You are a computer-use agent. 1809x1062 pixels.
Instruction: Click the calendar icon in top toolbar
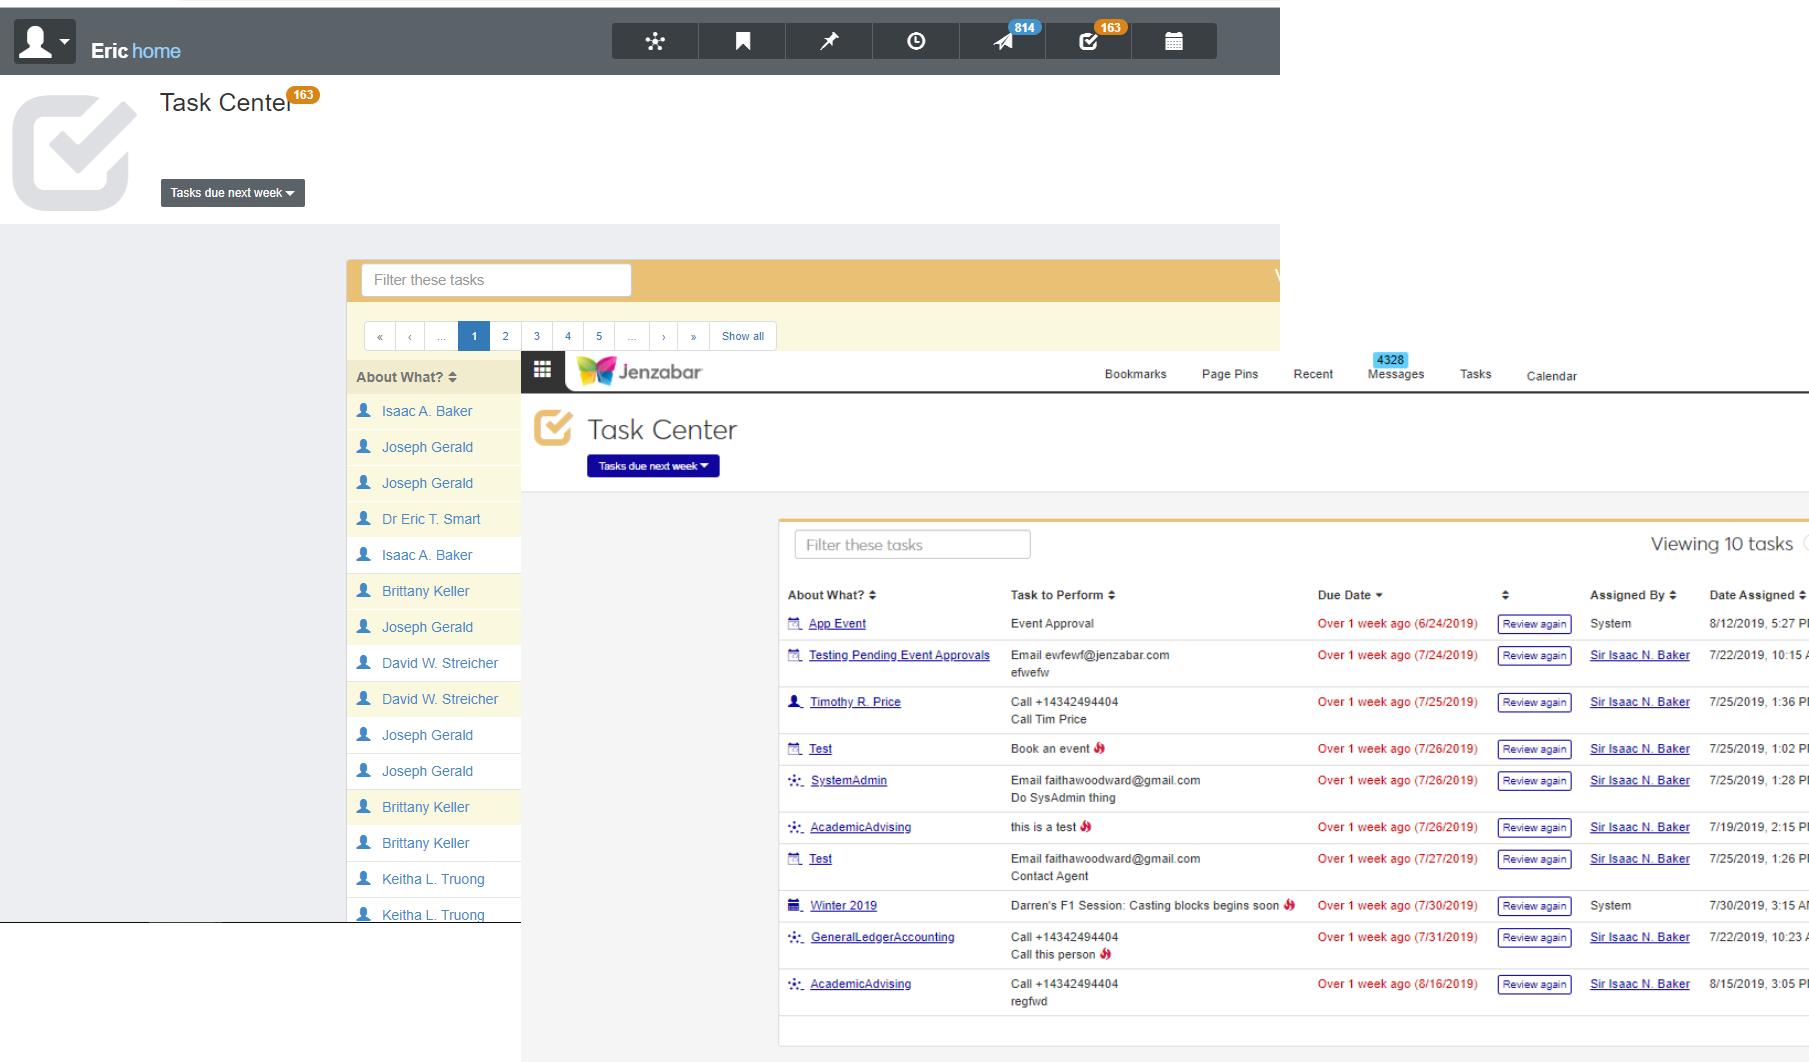tap(1174, 41)
